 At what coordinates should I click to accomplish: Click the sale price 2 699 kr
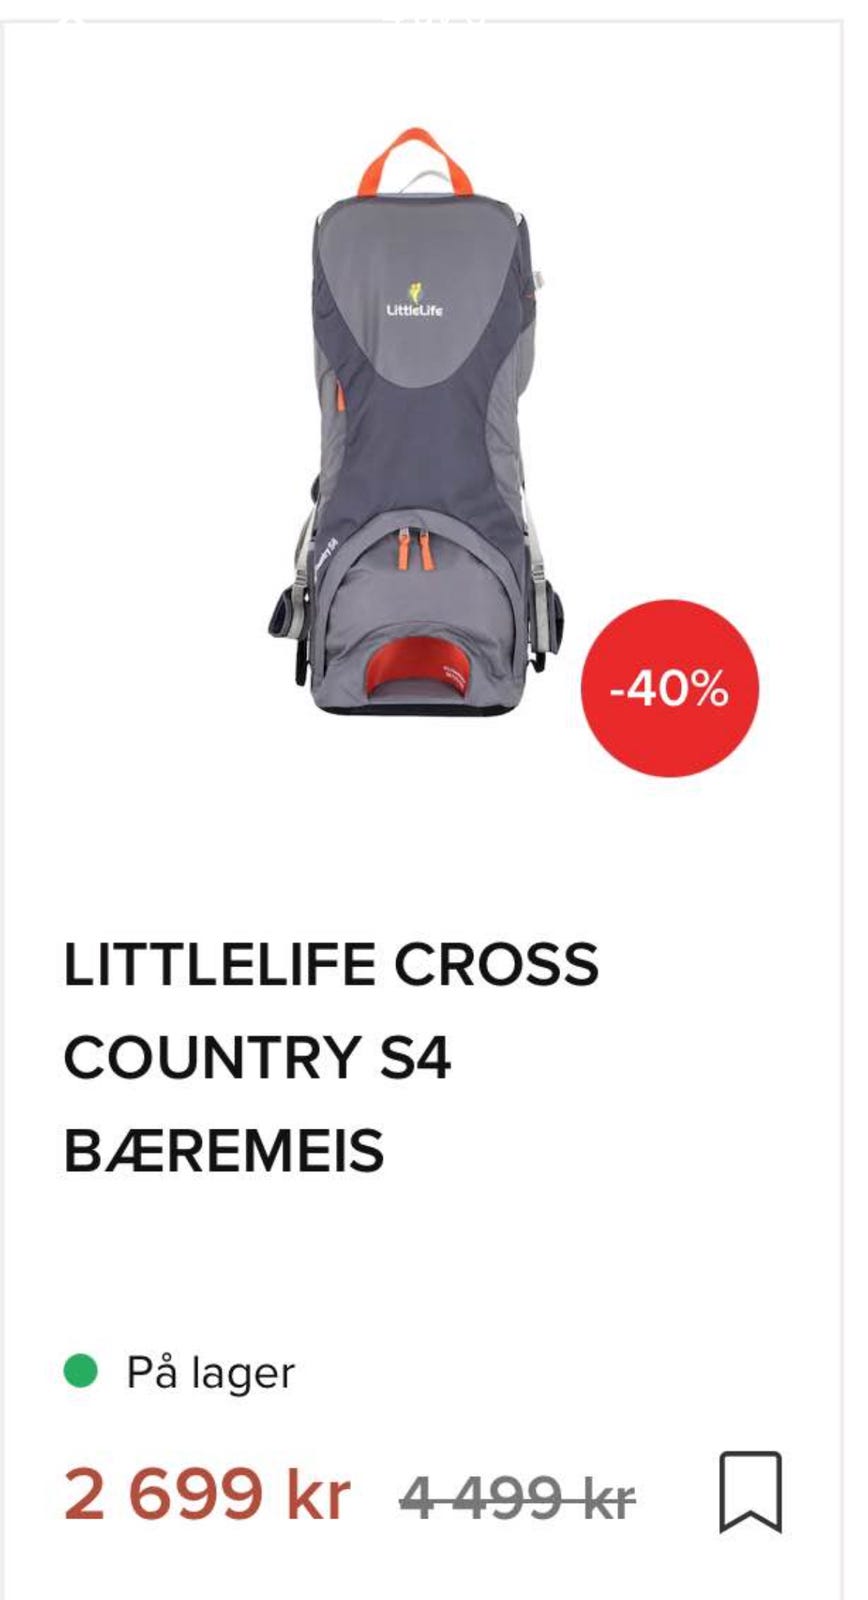(x=207, y=1494)
